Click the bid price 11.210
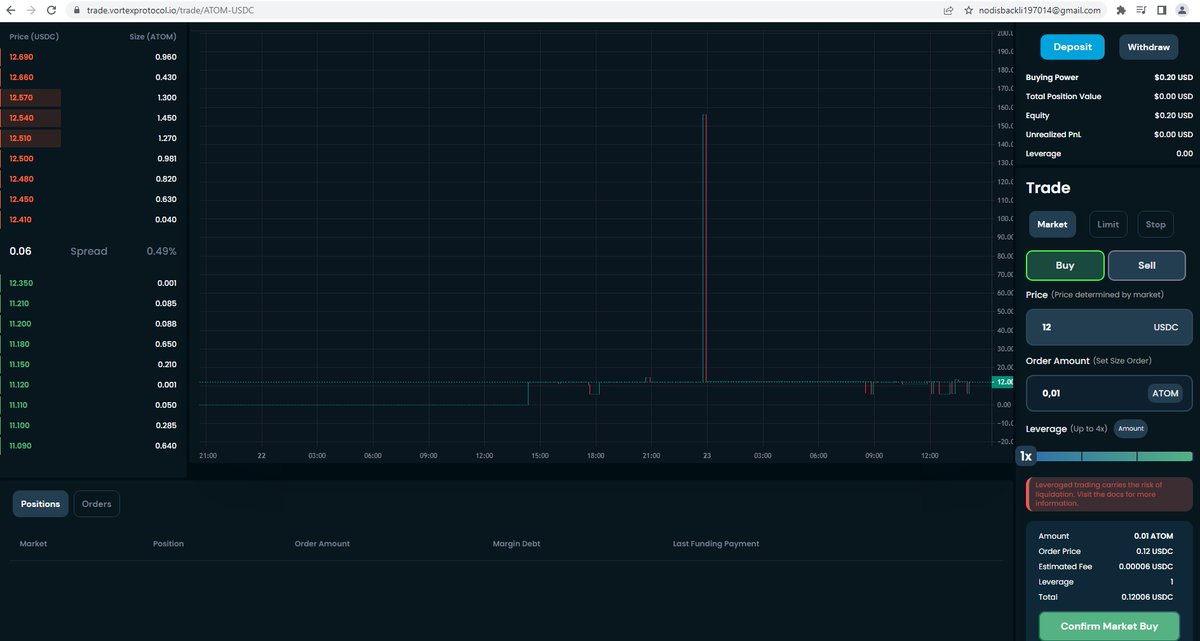Screen dimensions: 1200x641 click(x=20, y=303)
